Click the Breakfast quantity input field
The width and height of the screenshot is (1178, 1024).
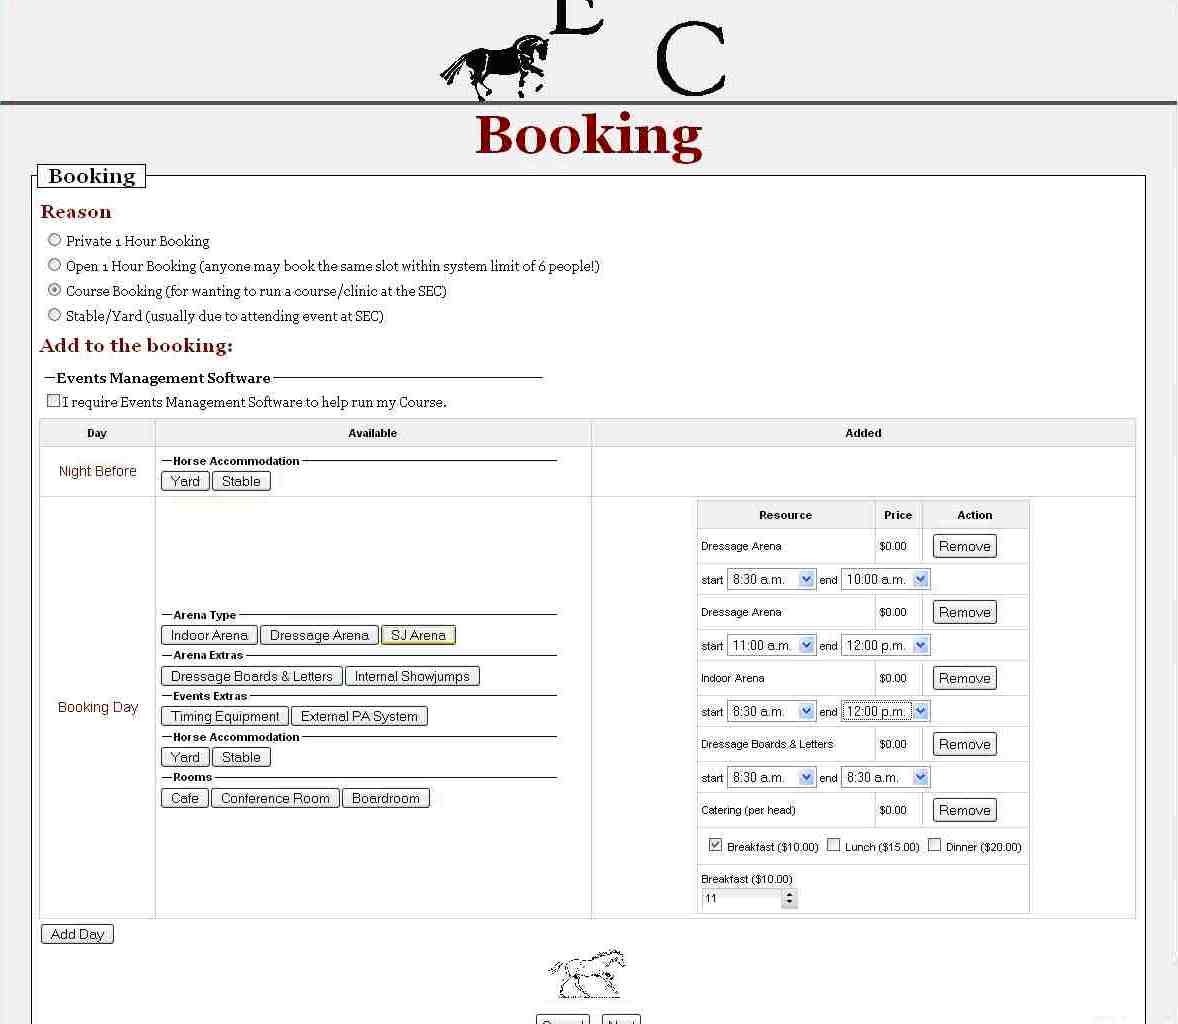(740, 898)
